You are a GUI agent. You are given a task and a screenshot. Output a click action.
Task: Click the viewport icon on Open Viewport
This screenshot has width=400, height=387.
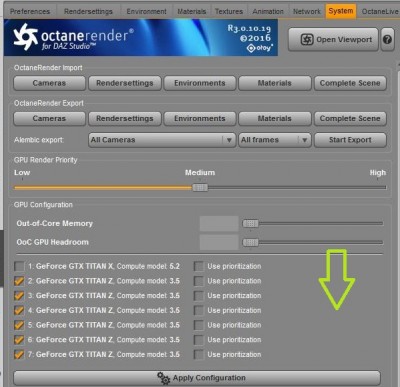tap(306, 40)
